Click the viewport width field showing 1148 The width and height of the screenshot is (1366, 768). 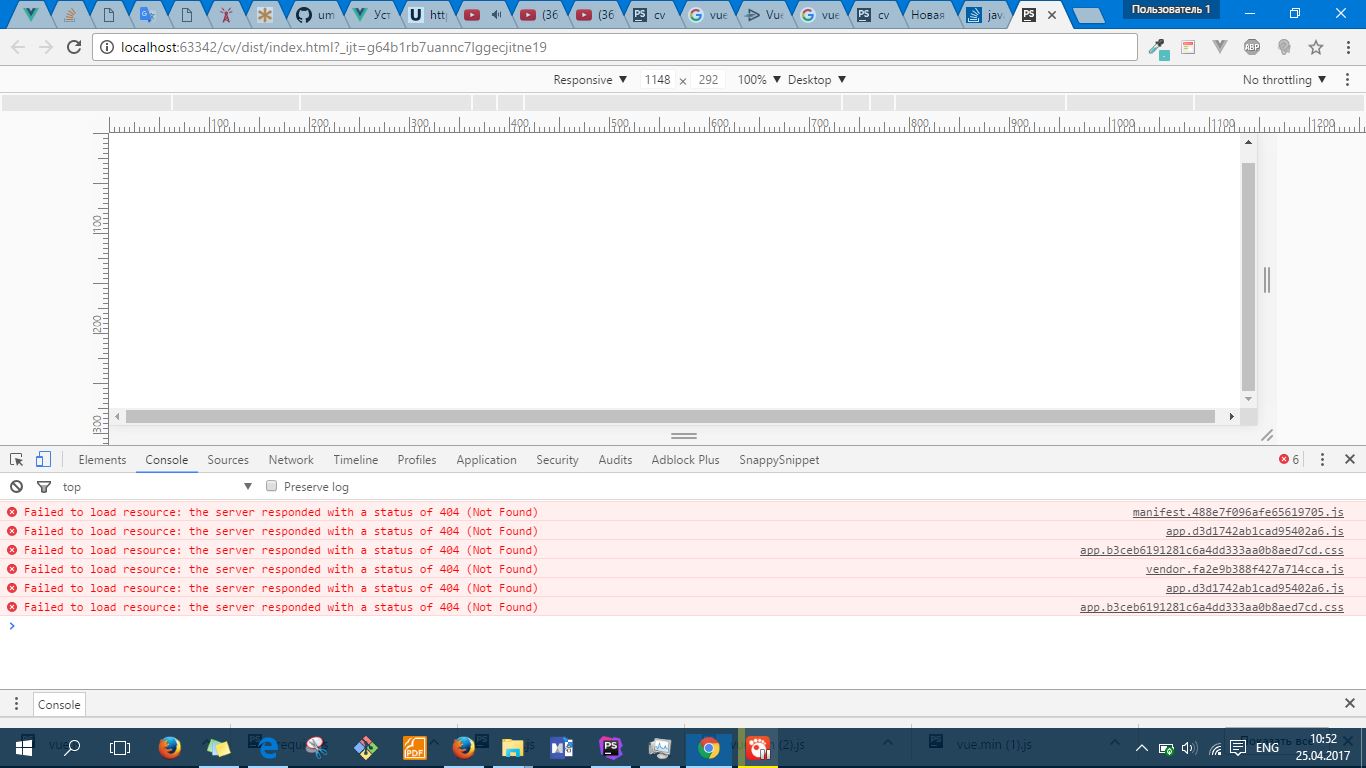[x=657, y=79]
